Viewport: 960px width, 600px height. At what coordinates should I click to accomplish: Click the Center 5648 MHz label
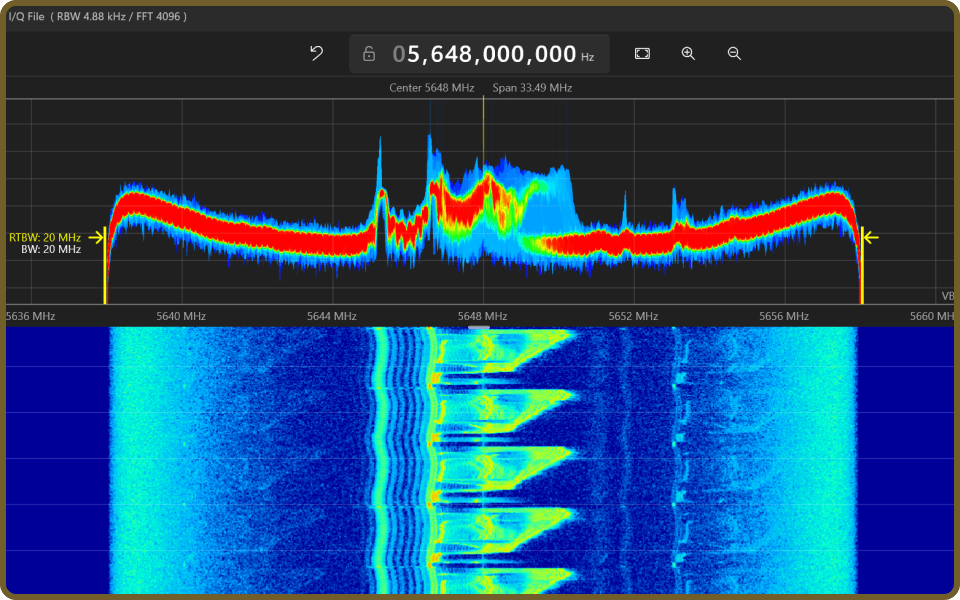click(x=432, y=88)
